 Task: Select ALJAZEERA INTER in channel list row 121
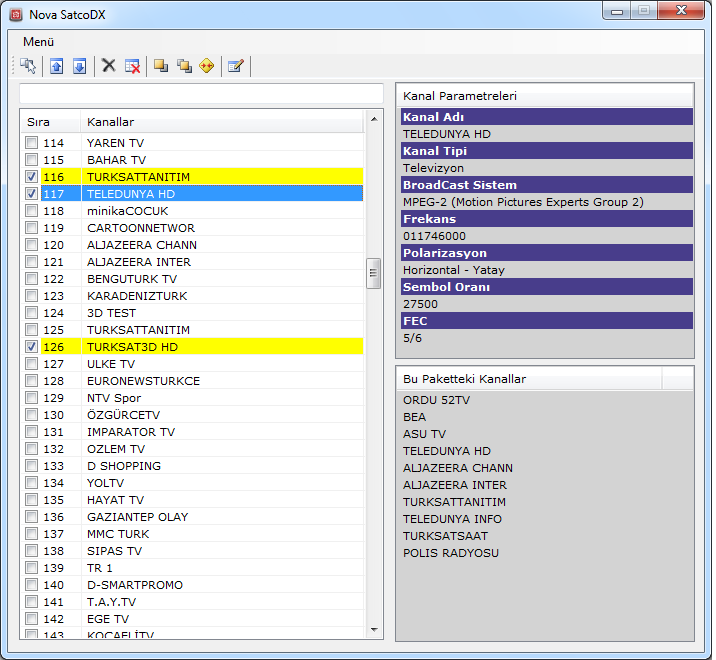[x=192, y=262]
